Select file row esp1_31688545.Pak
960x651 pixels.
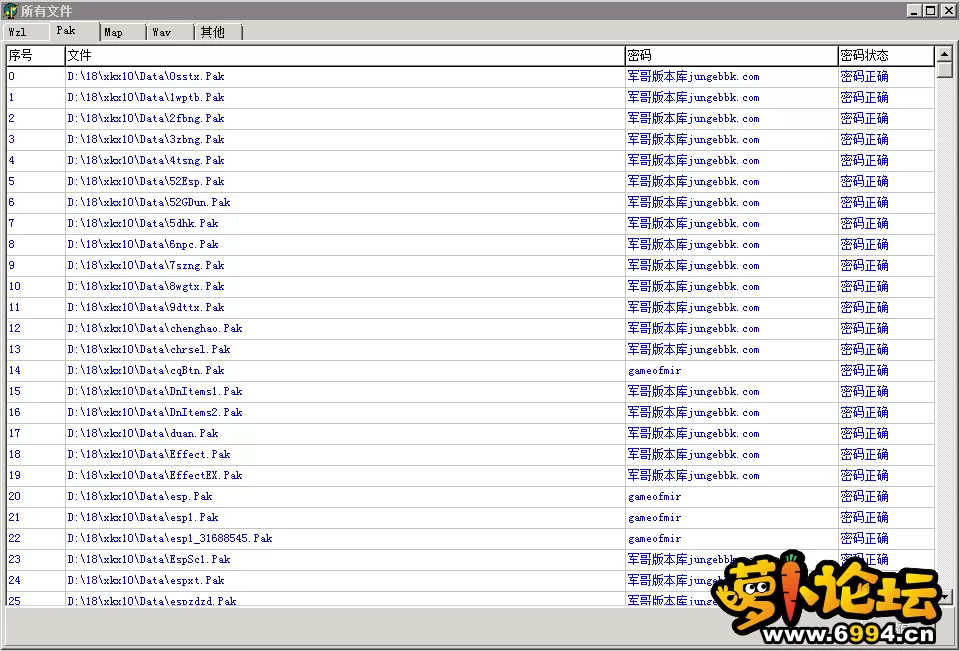[x=470, y=538]
